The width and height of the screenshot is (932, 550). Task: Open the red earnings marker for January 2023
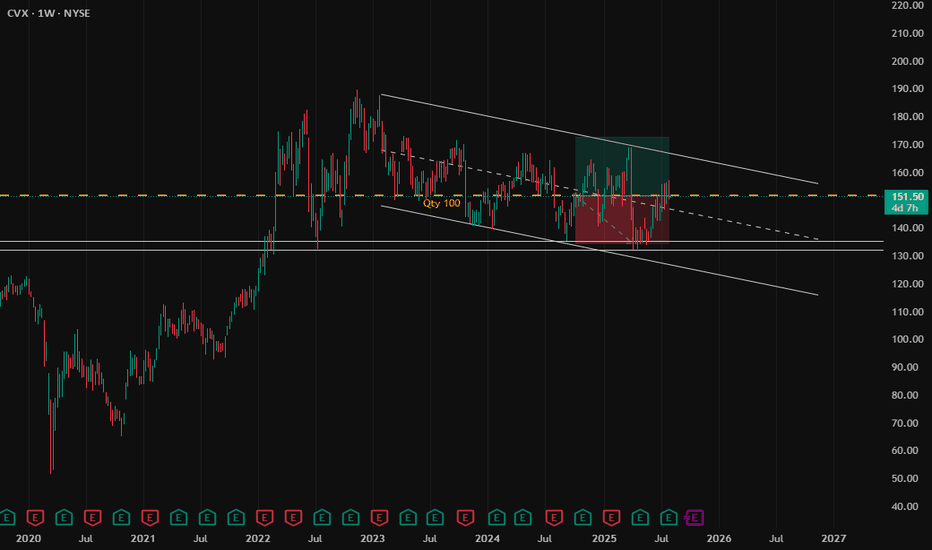[379, 518]
